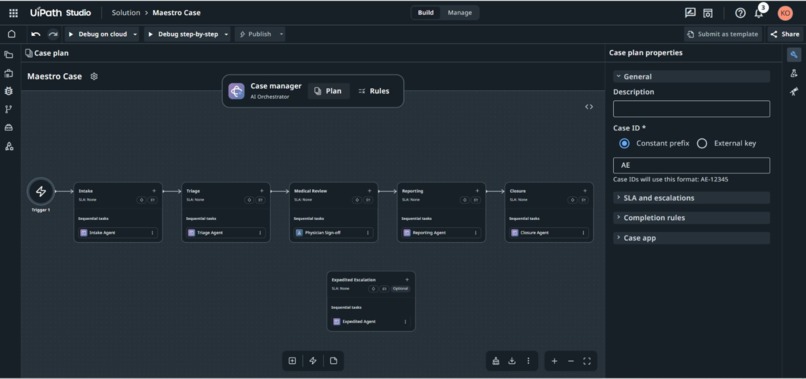
Task: Redo the last action
Action: (53, 34)
